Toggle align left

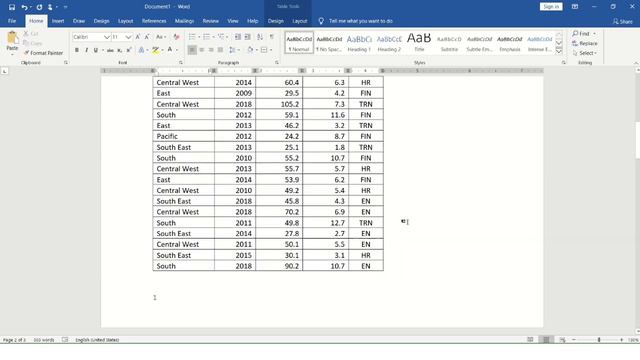[x=192, y=50]
